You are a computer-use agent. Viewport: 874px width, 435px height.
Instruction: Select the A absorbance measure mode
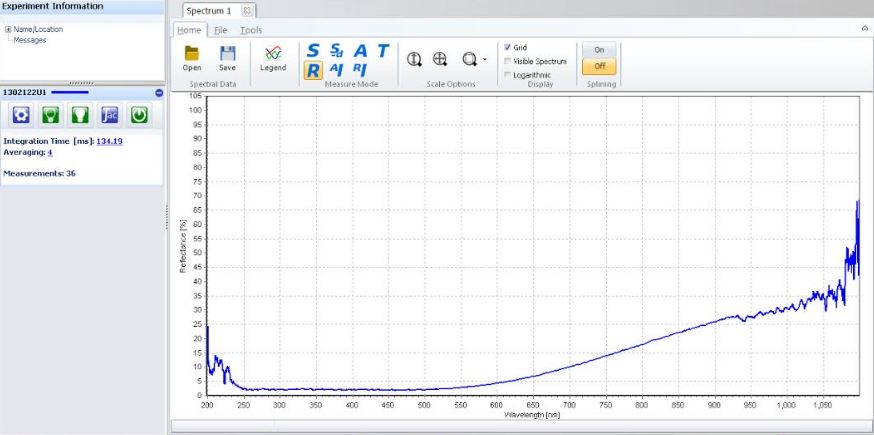[x=360, y=50]
